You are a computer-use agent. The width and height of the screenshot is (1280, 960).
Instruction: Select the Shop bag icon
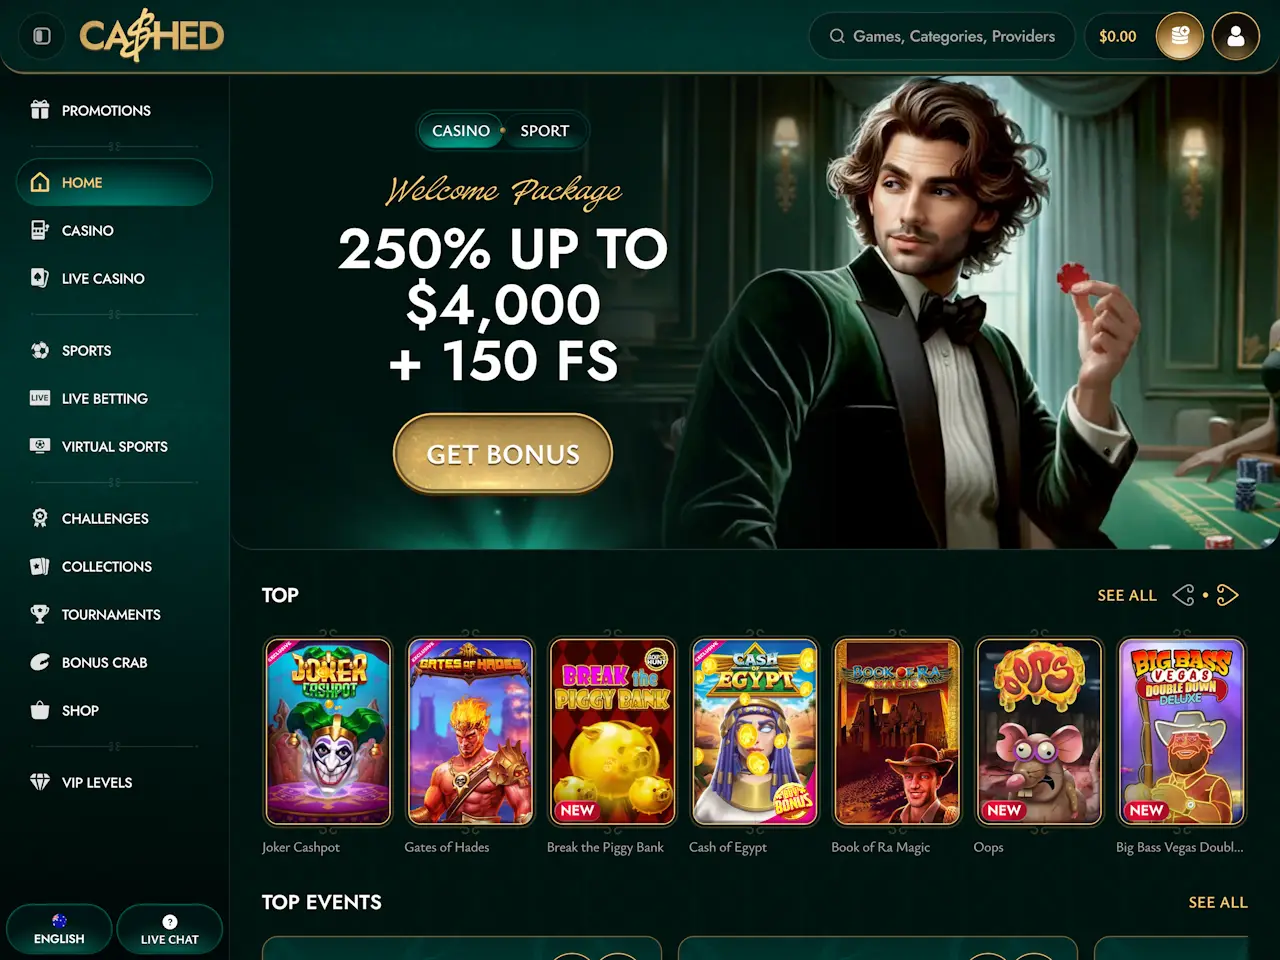pos(40,710)
